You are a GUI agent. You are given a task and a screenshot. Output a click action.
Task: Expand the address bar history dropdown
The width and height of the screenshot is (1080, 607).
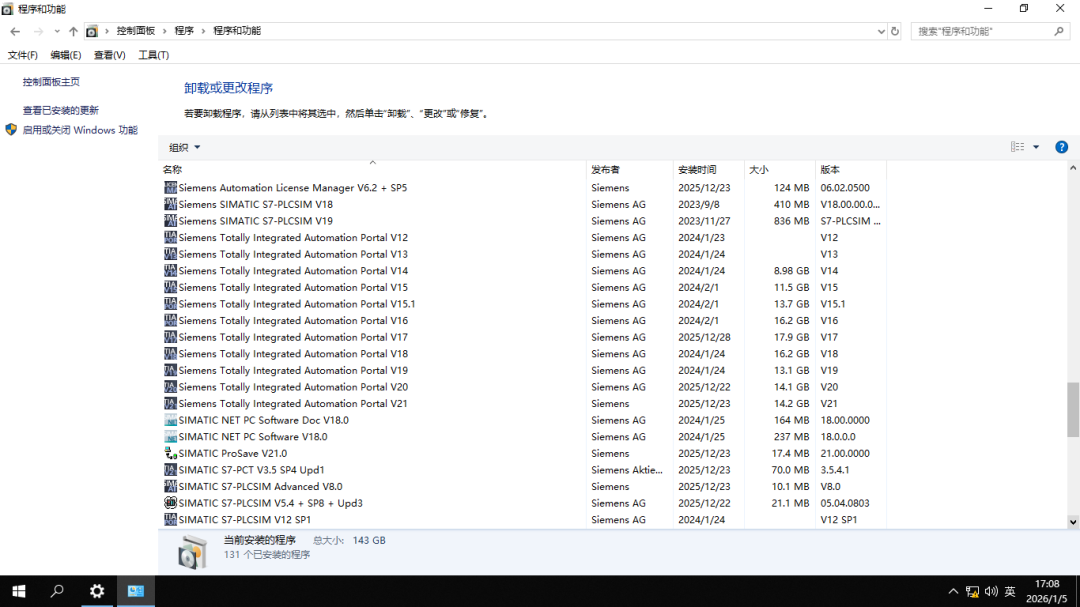(880, 31)
